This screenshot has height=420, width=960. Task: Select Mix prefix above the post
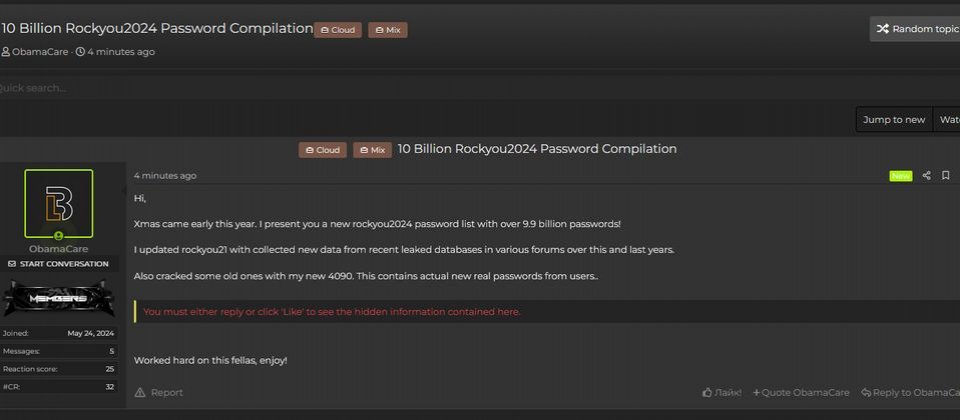(x=372, y=150)
